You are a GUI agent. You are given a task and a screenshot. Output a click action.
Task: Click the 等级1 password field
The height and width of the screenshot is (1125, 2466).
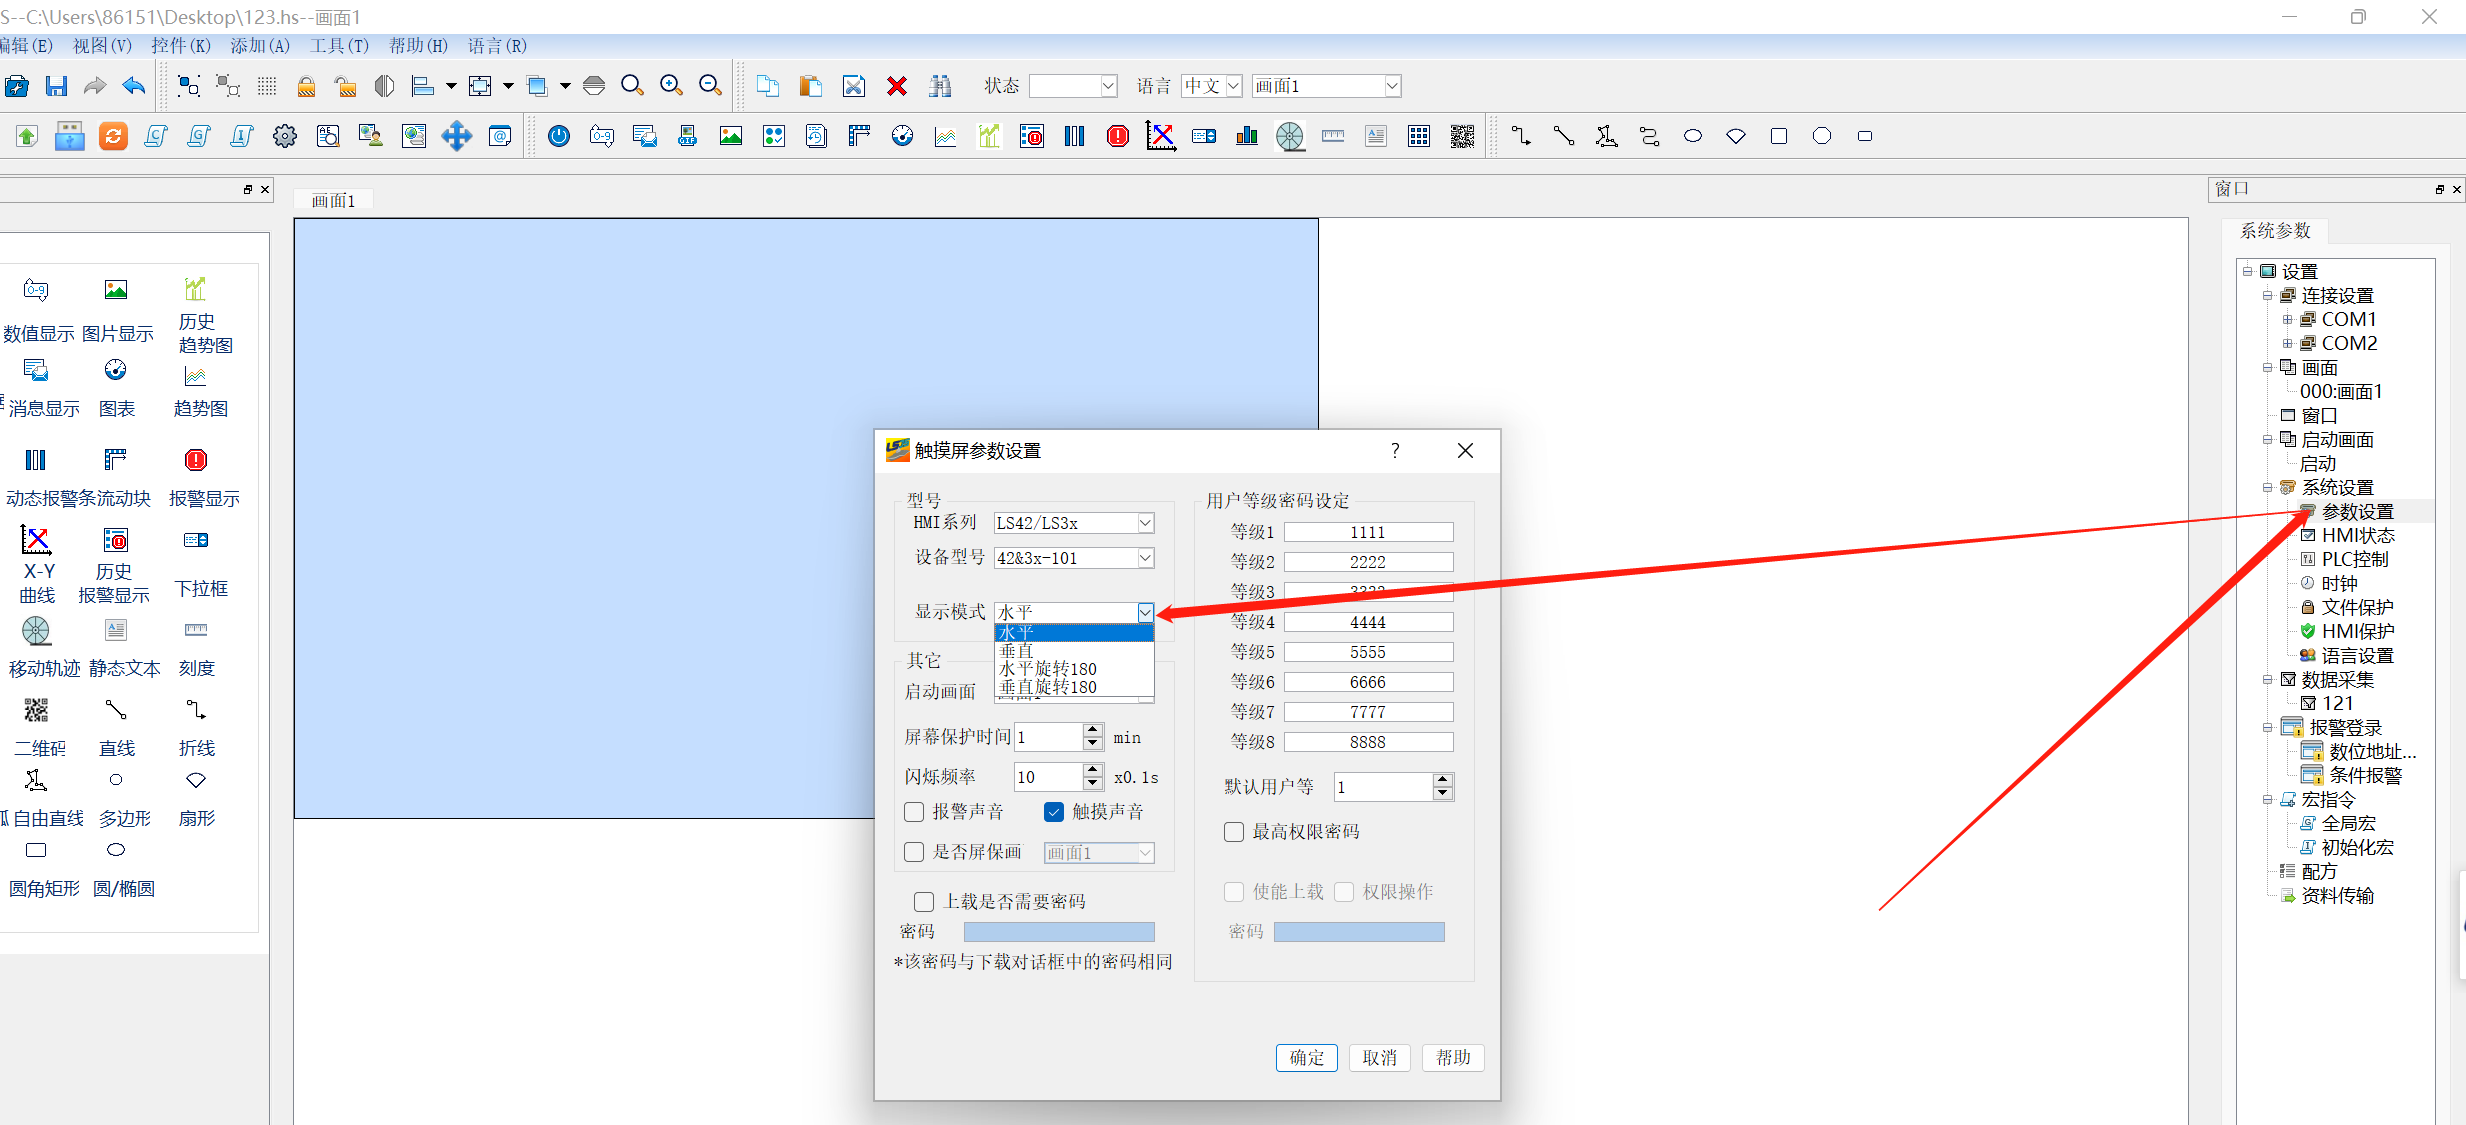[1368, 532]
